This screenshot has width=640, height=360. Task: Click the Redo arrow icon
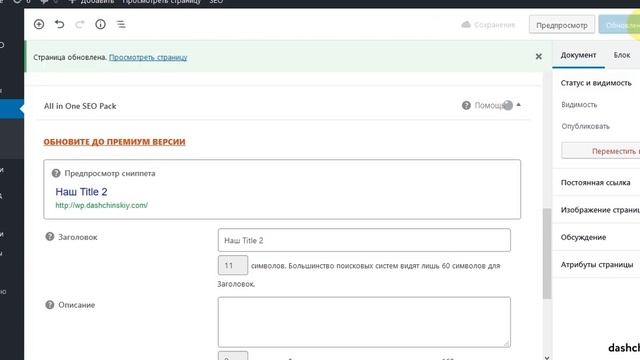coord(80,24)
